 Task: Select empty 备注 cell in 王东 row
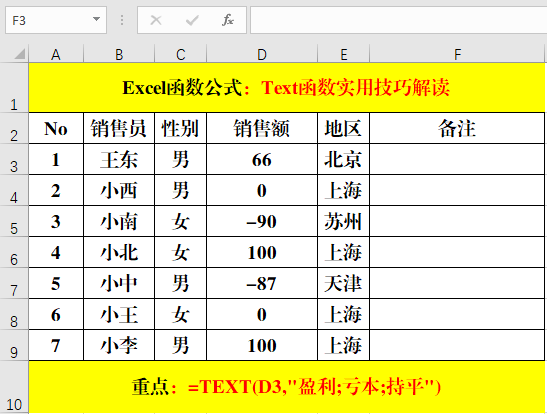click(457, 159)
